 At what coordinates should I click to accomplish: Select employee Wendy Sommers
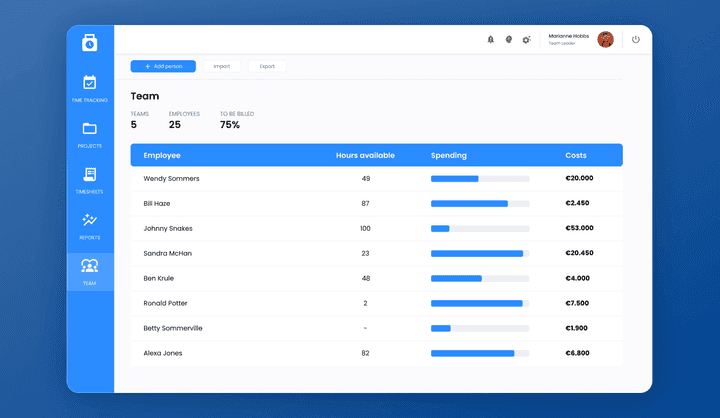click(x=171, y=179)
